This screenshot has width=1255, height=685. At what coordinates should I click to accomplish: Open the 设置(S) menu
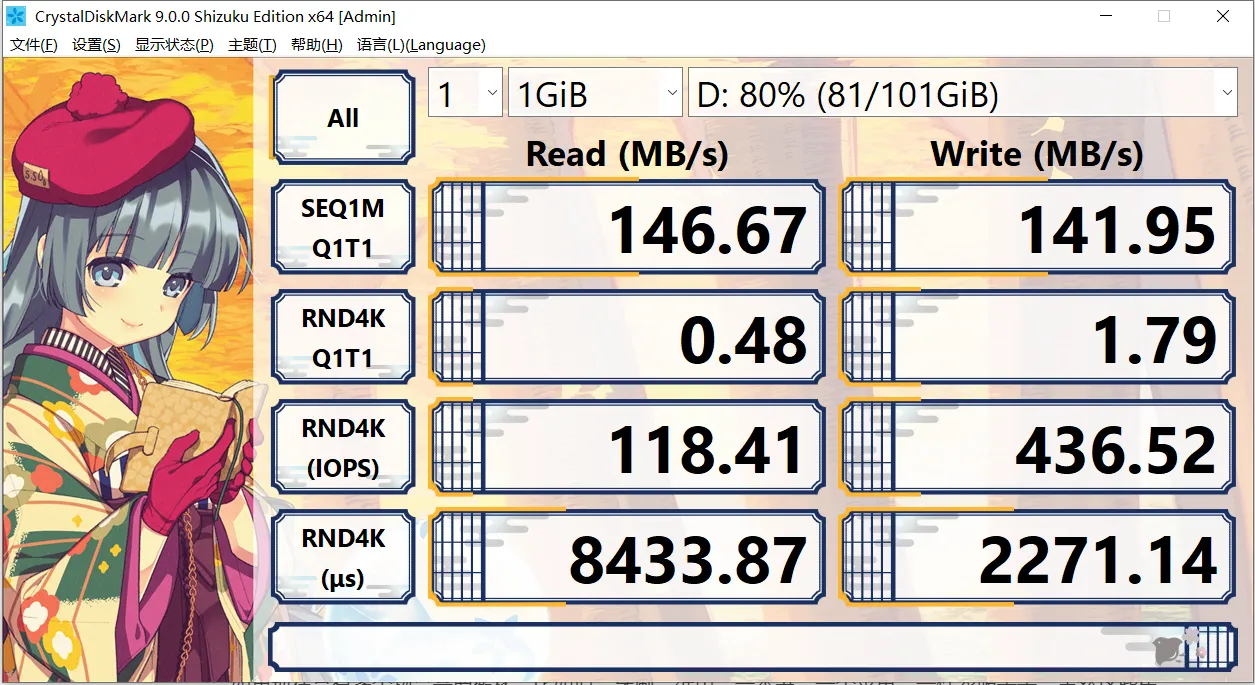pyautogui.click(x=97, y=45)
